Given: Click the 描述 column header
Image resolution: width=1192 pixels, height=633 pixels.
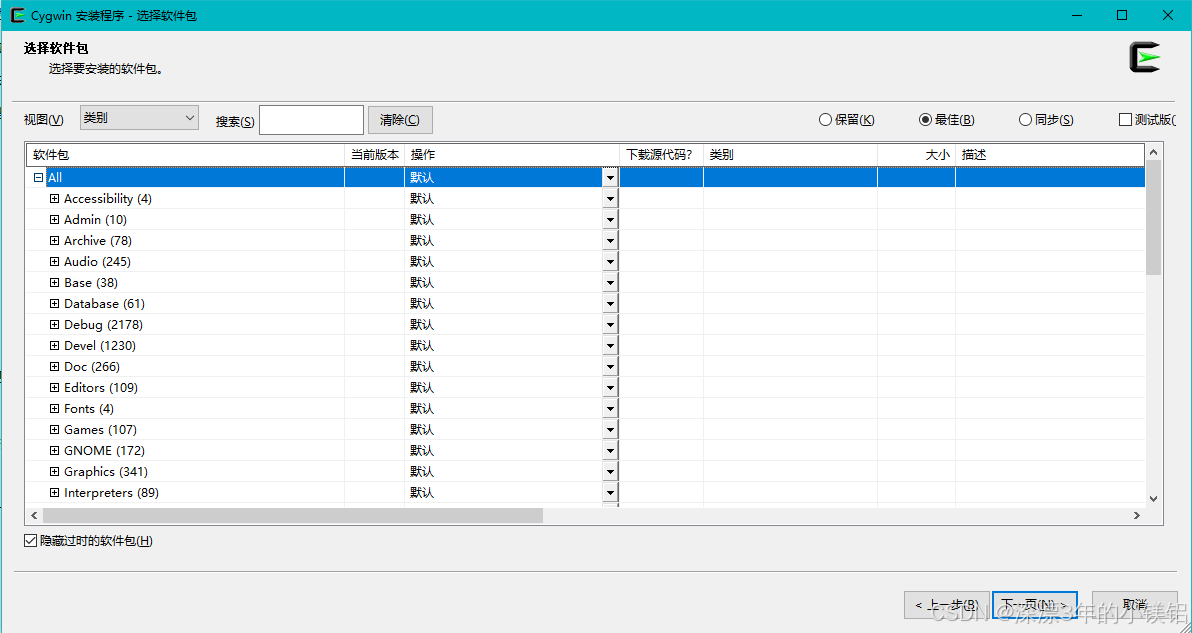Looking at the screenshot, I should (x=1050, y=154).
